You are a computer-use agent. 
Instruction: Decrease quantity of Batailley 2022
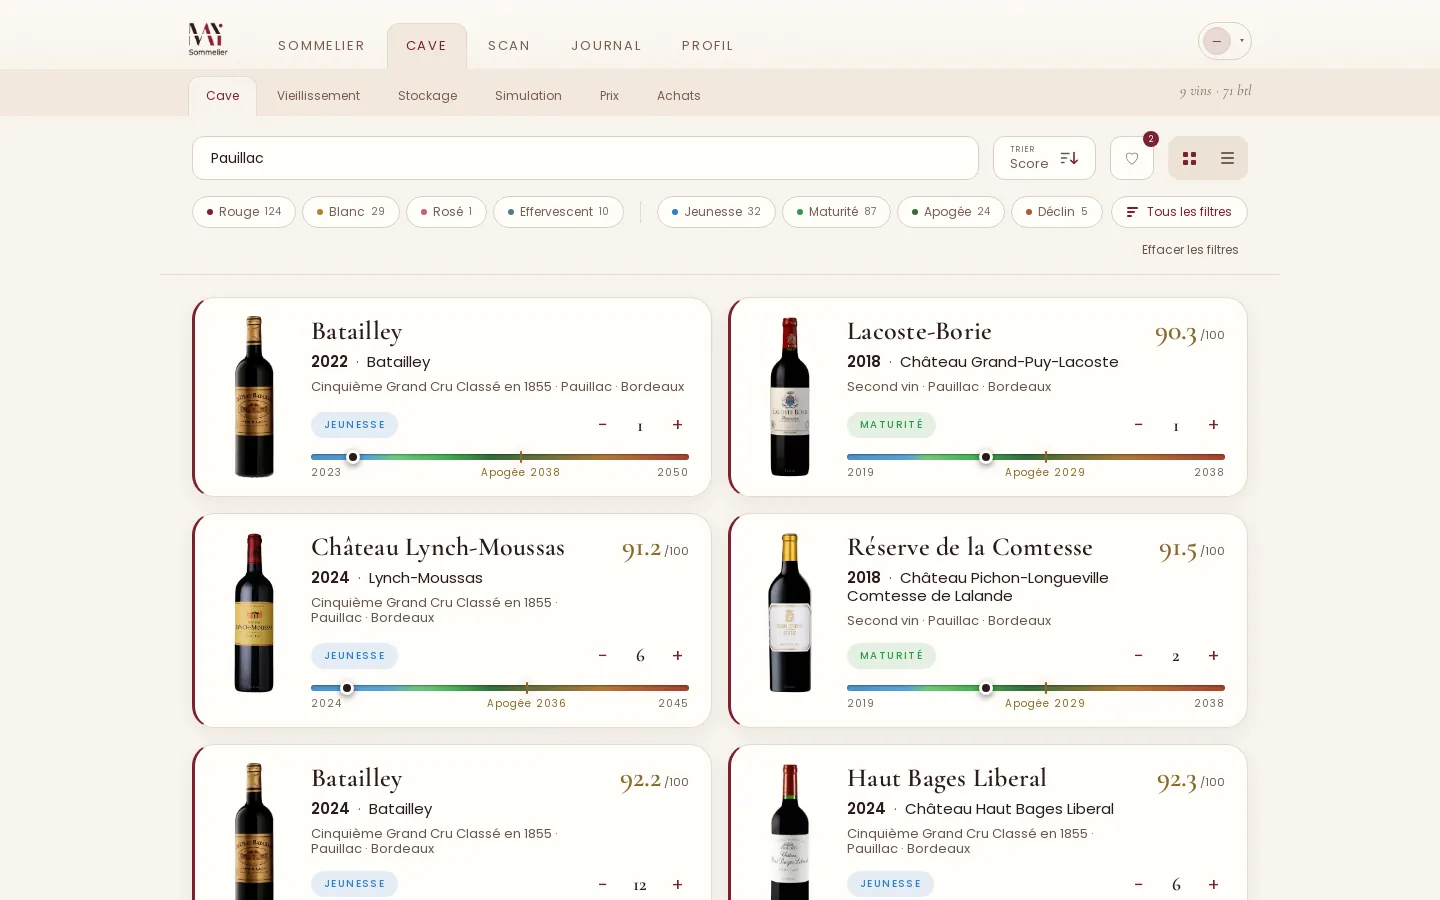pyautogui.click(x=602, y=425)
